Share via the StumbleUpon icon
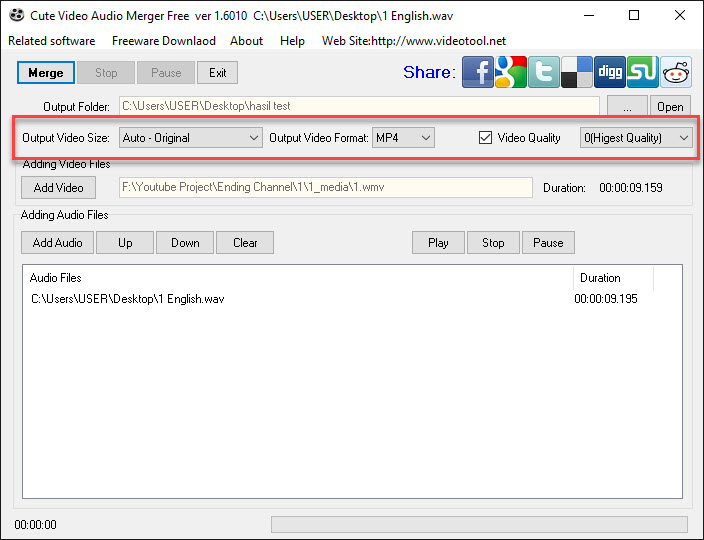The width and height of the screenshot is (704, 540). click(x=642, y=72)
